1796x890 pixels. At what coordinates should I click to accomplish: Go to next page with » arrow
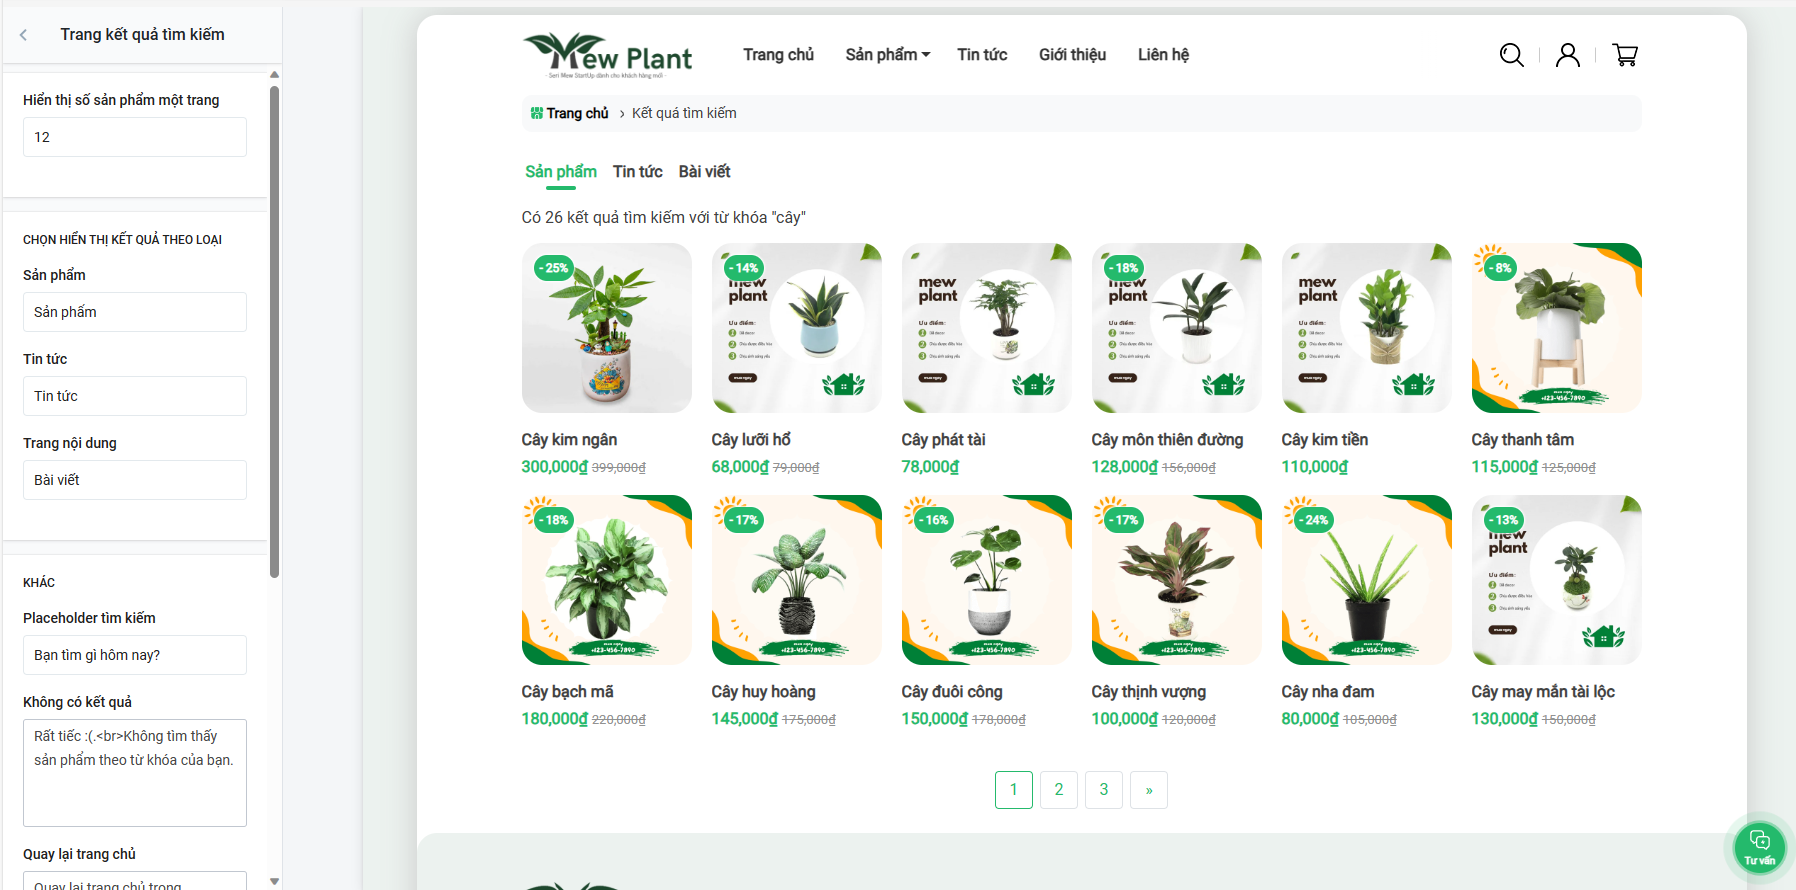pos(1149,790)
